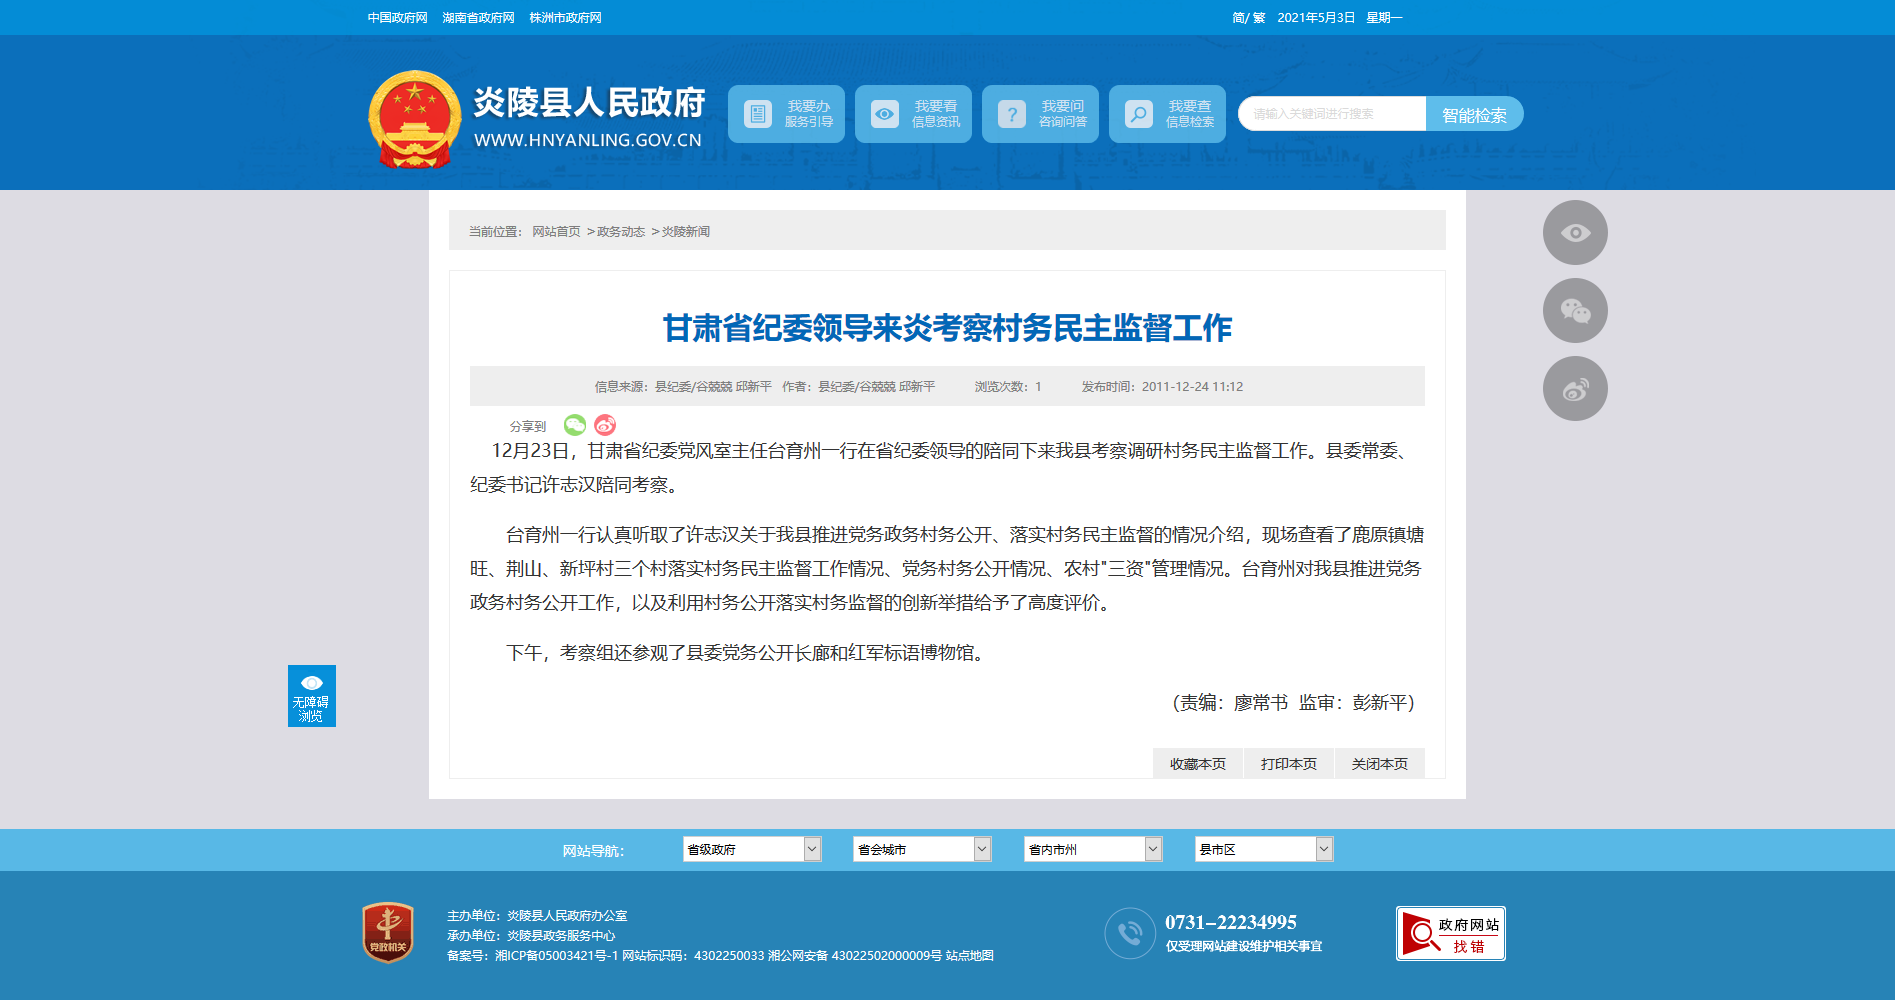
Task: Switch between 简/繁 Chinese
Action: (1248, 18)
